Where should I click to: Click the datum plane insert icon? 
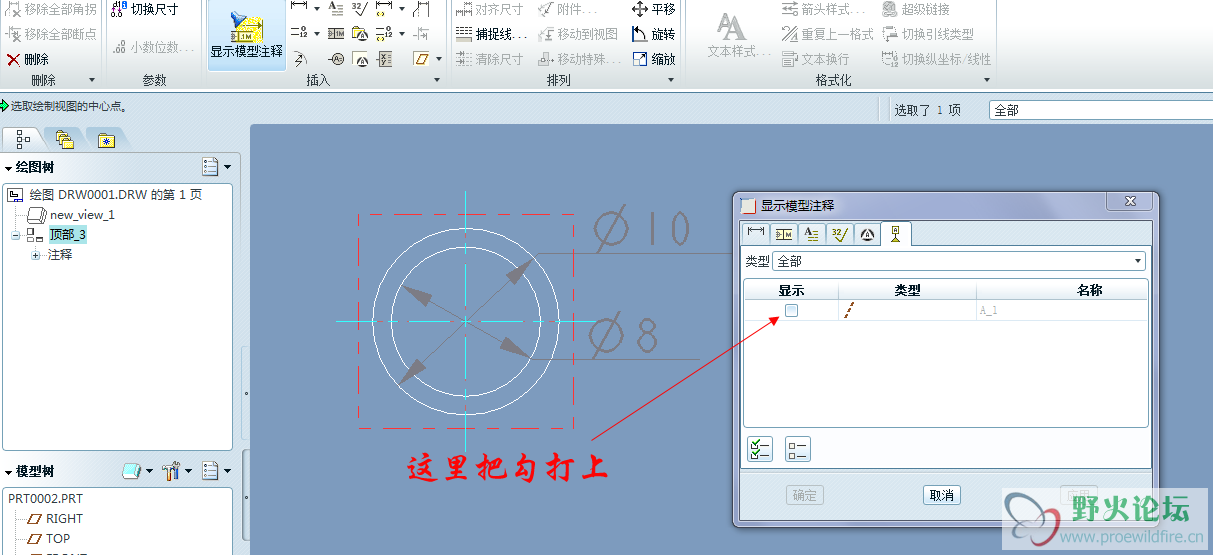422,59
